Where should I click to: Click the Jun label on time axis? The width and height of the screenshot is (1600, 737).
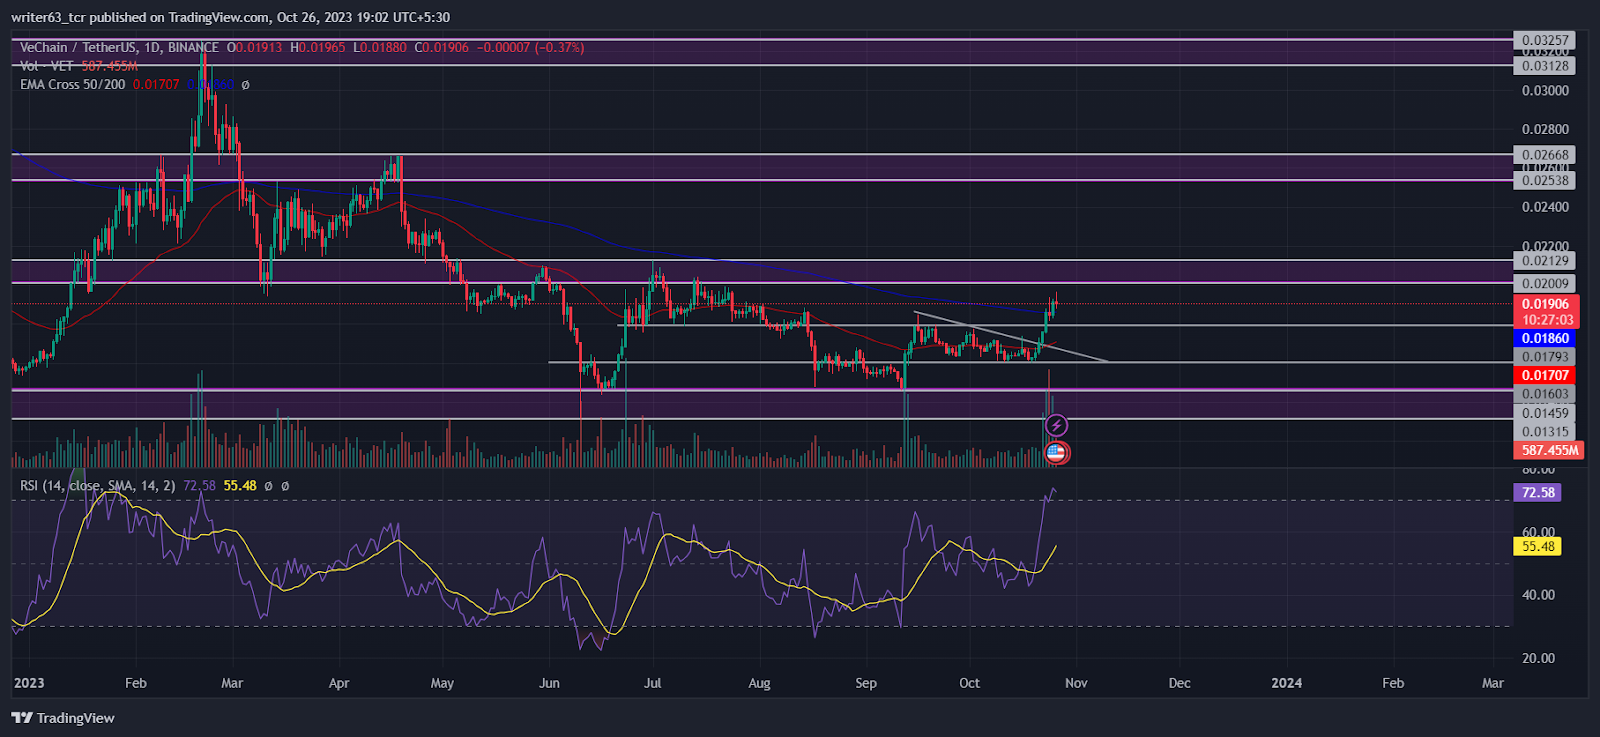pos(549,683)
